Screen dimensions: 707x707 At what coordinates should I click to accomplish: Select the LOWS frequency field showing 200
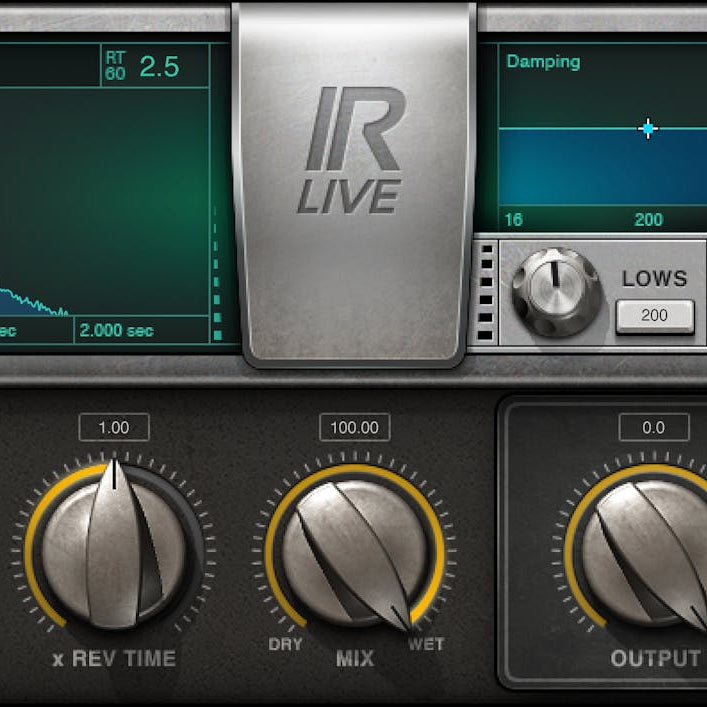point(655,315)
